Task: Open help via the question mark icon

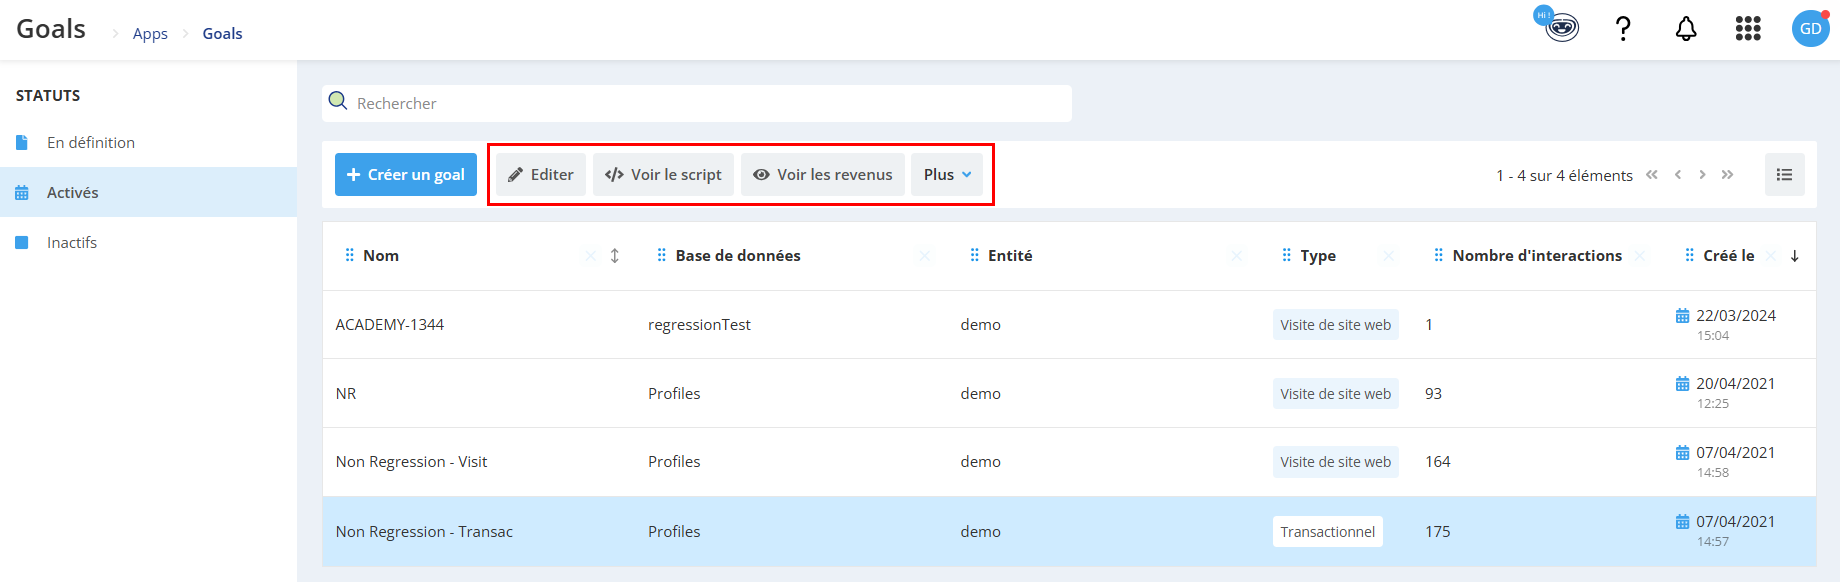Action: [x=1623, y=29]
